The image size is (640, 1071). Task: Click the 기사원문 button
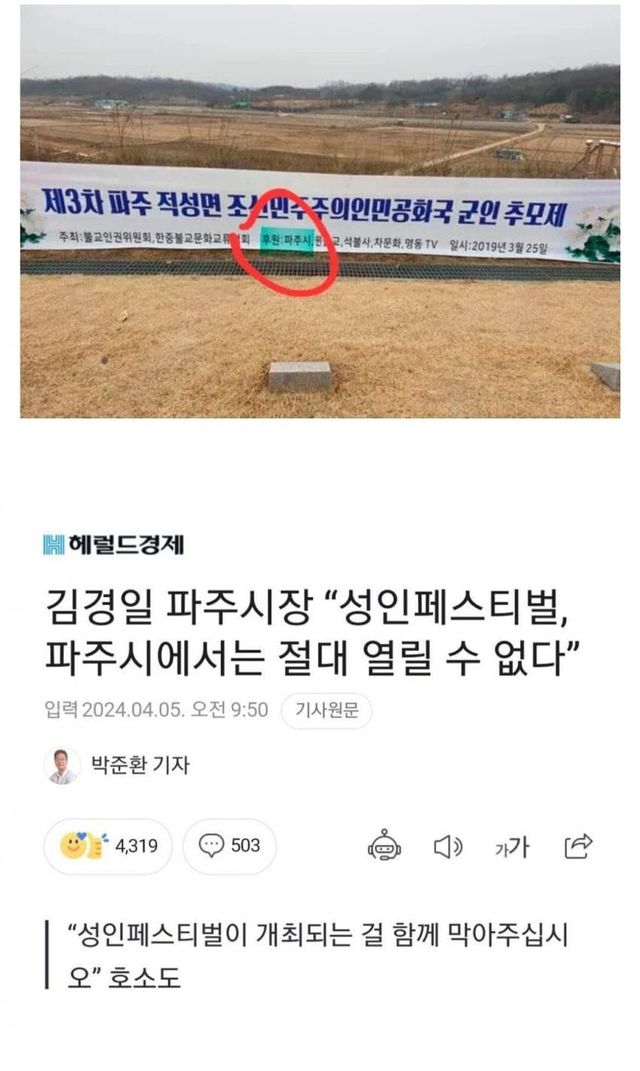[326, 710]
